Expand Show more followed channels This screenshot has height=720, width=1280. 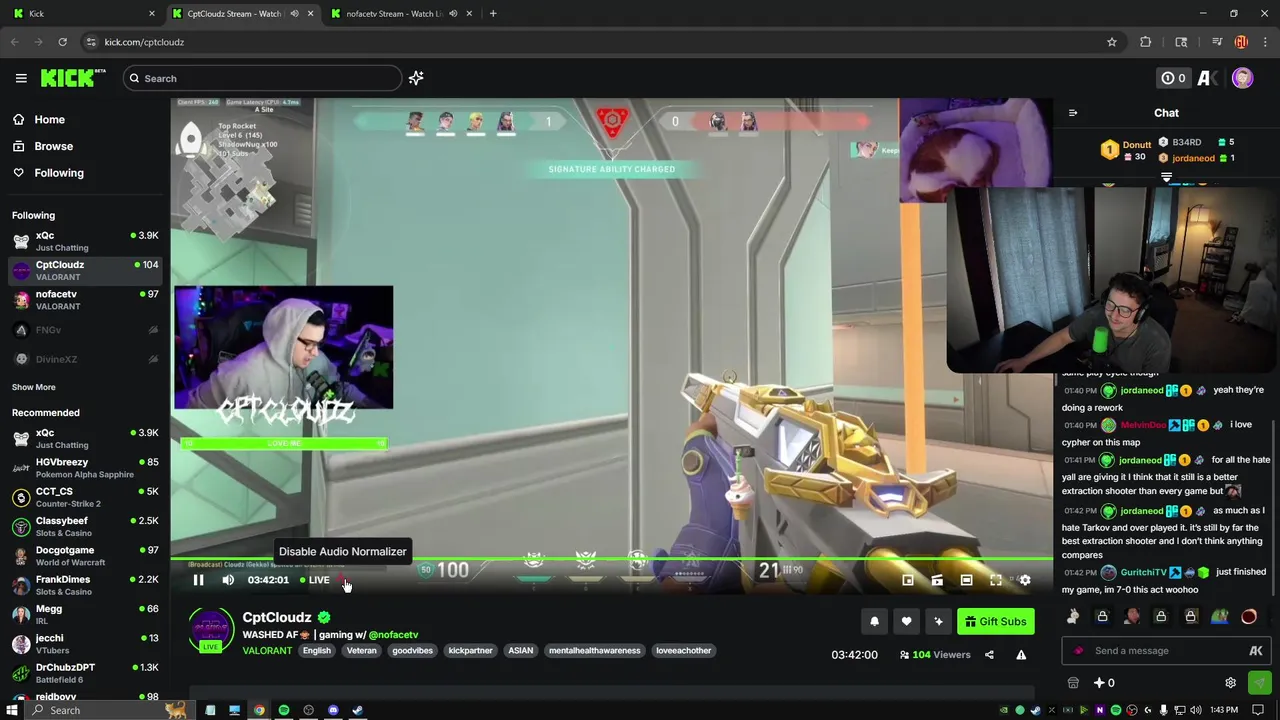pos(34,387)
